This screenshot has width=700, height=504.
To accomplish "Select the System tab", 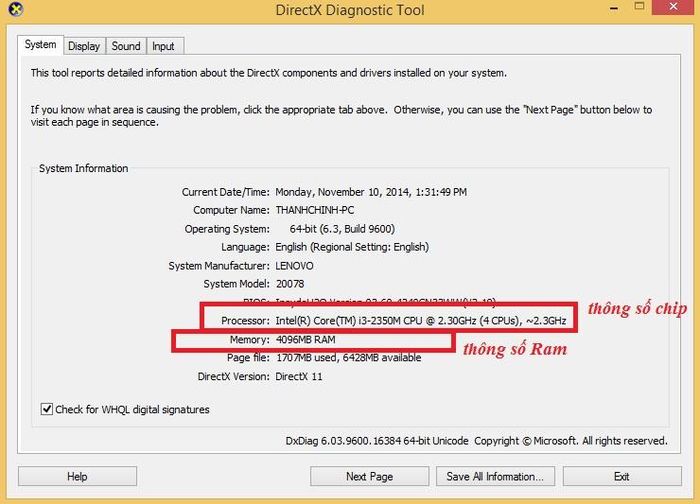I will pyautogui.click(x=41, y=45).
